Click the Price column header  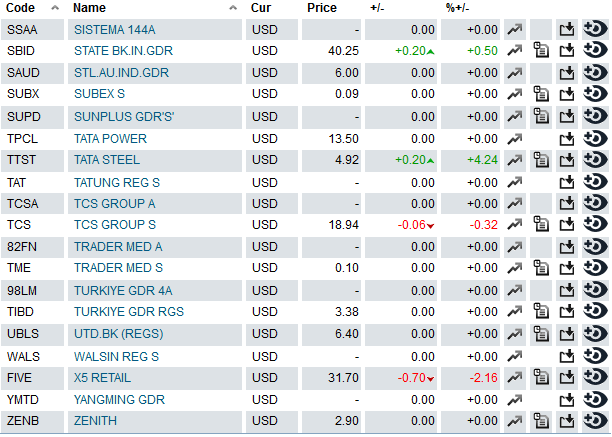point(322,8)
